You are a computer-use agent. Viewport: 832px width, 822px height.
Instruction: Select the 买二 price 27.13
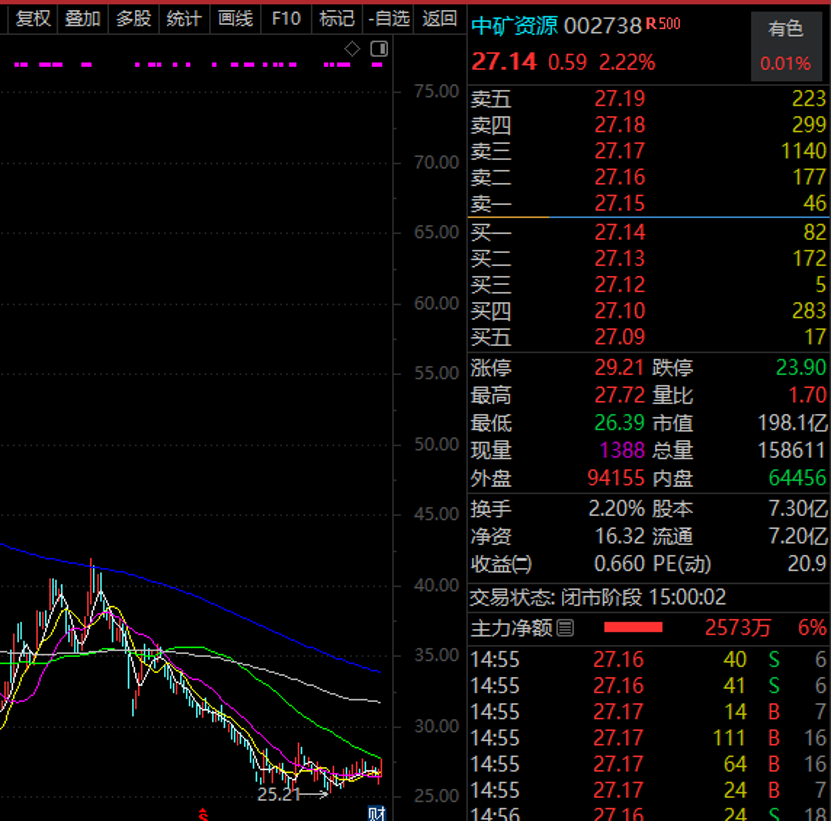point(619,258)
